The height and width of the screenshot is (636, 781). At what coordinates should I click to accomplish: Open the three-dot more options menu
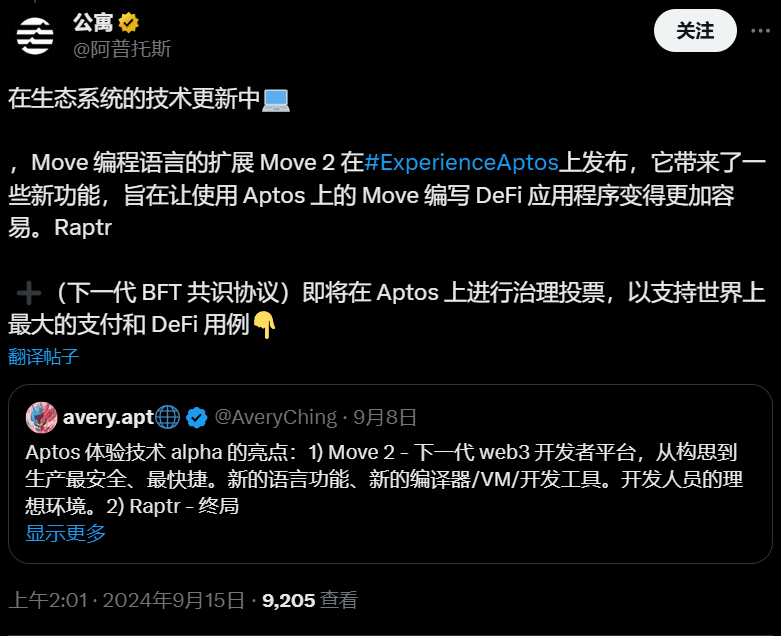click(760, 31)
